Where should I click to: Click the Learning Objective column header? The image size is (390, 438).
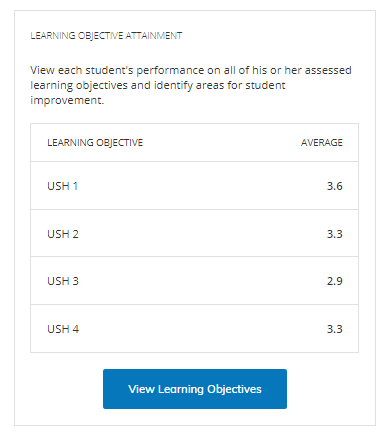pyautogui.click(x=95, y=143)
